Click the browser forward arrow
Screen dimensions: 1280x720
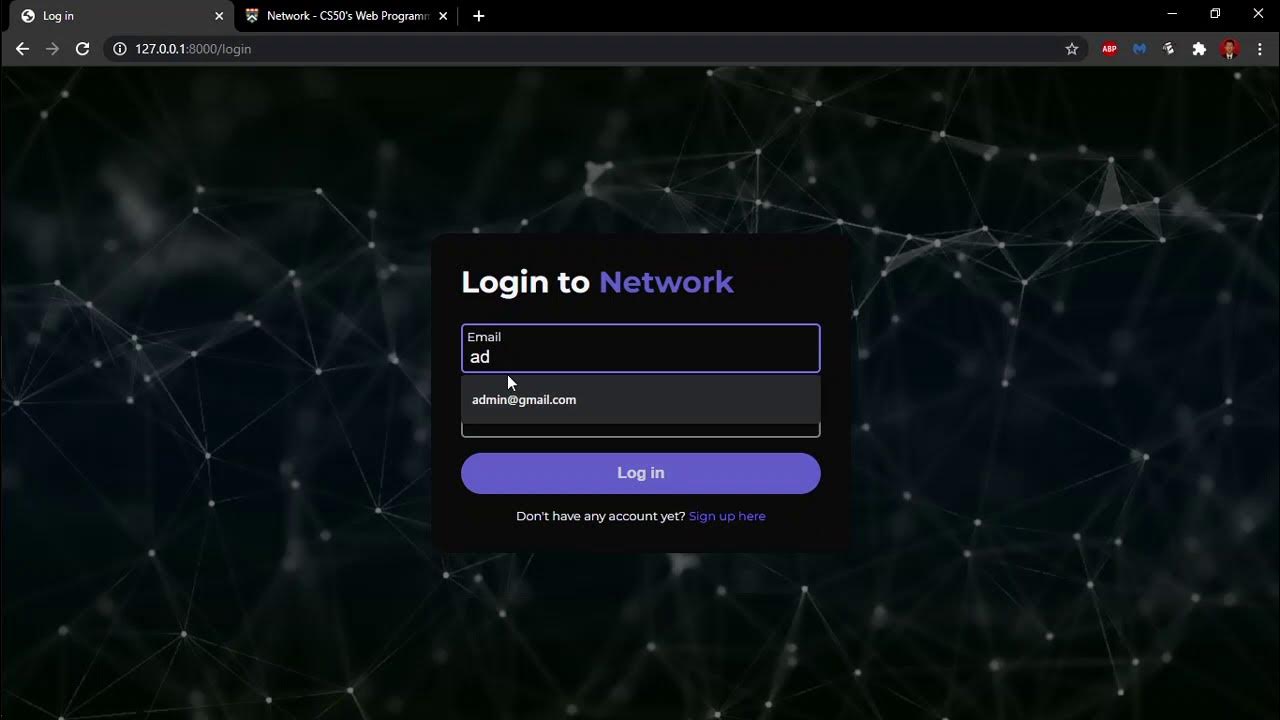(x=52, y=49)
